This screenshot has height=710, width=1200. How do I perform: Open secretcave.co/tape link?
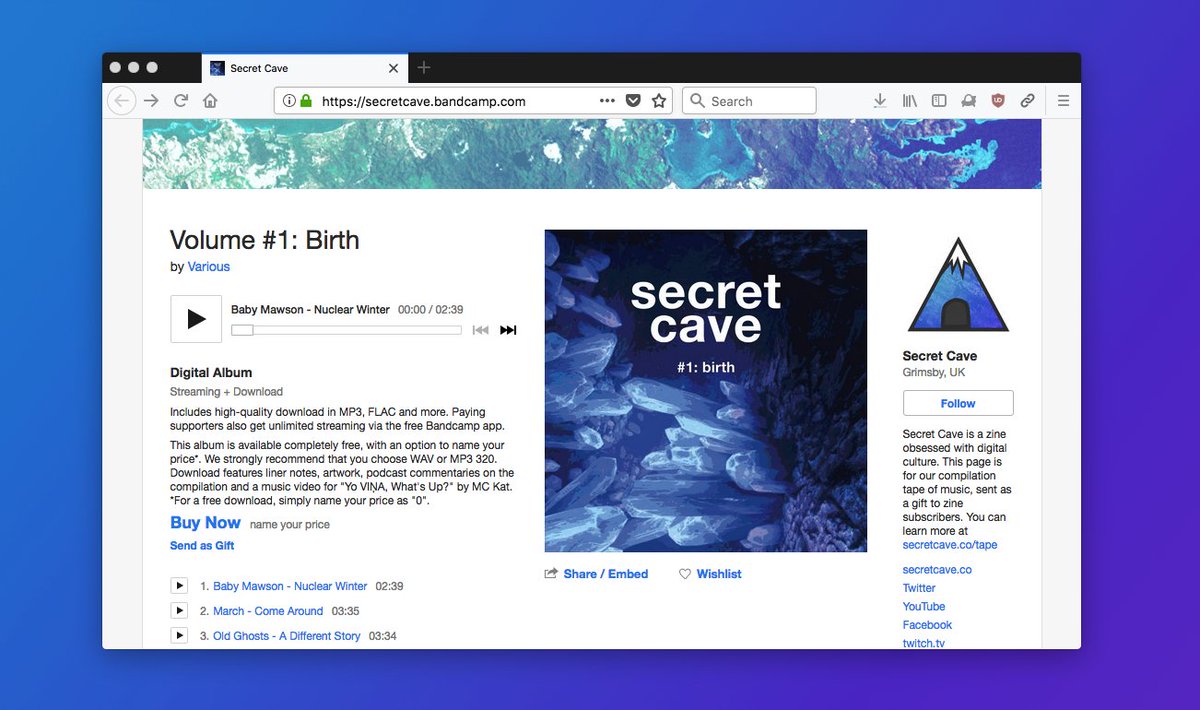coord(950,545)
